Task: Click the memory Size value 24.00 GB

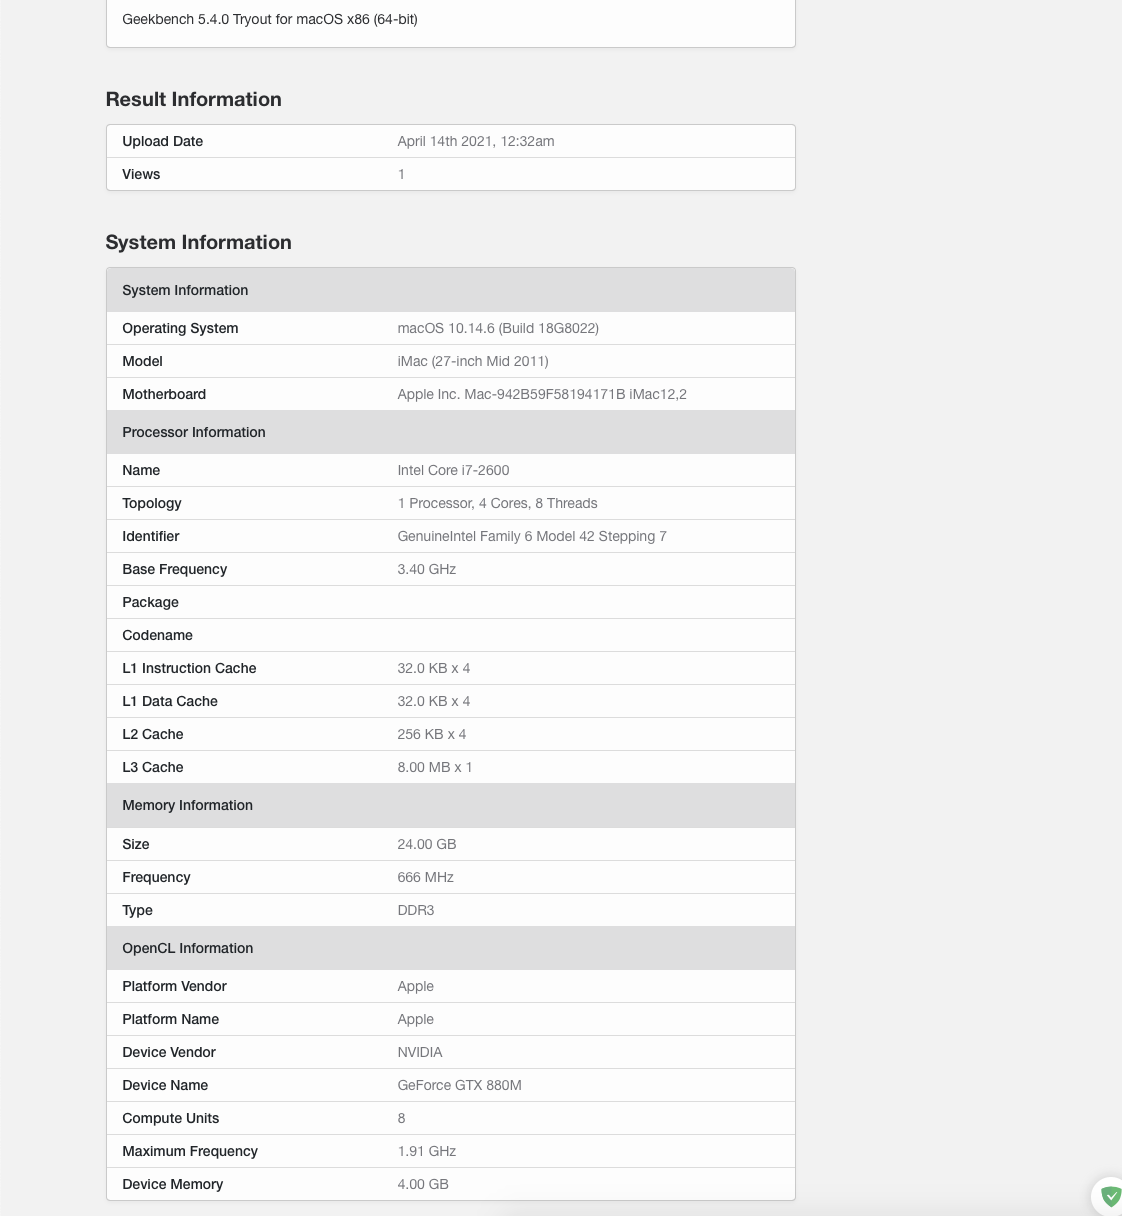Action: point(427,844)
